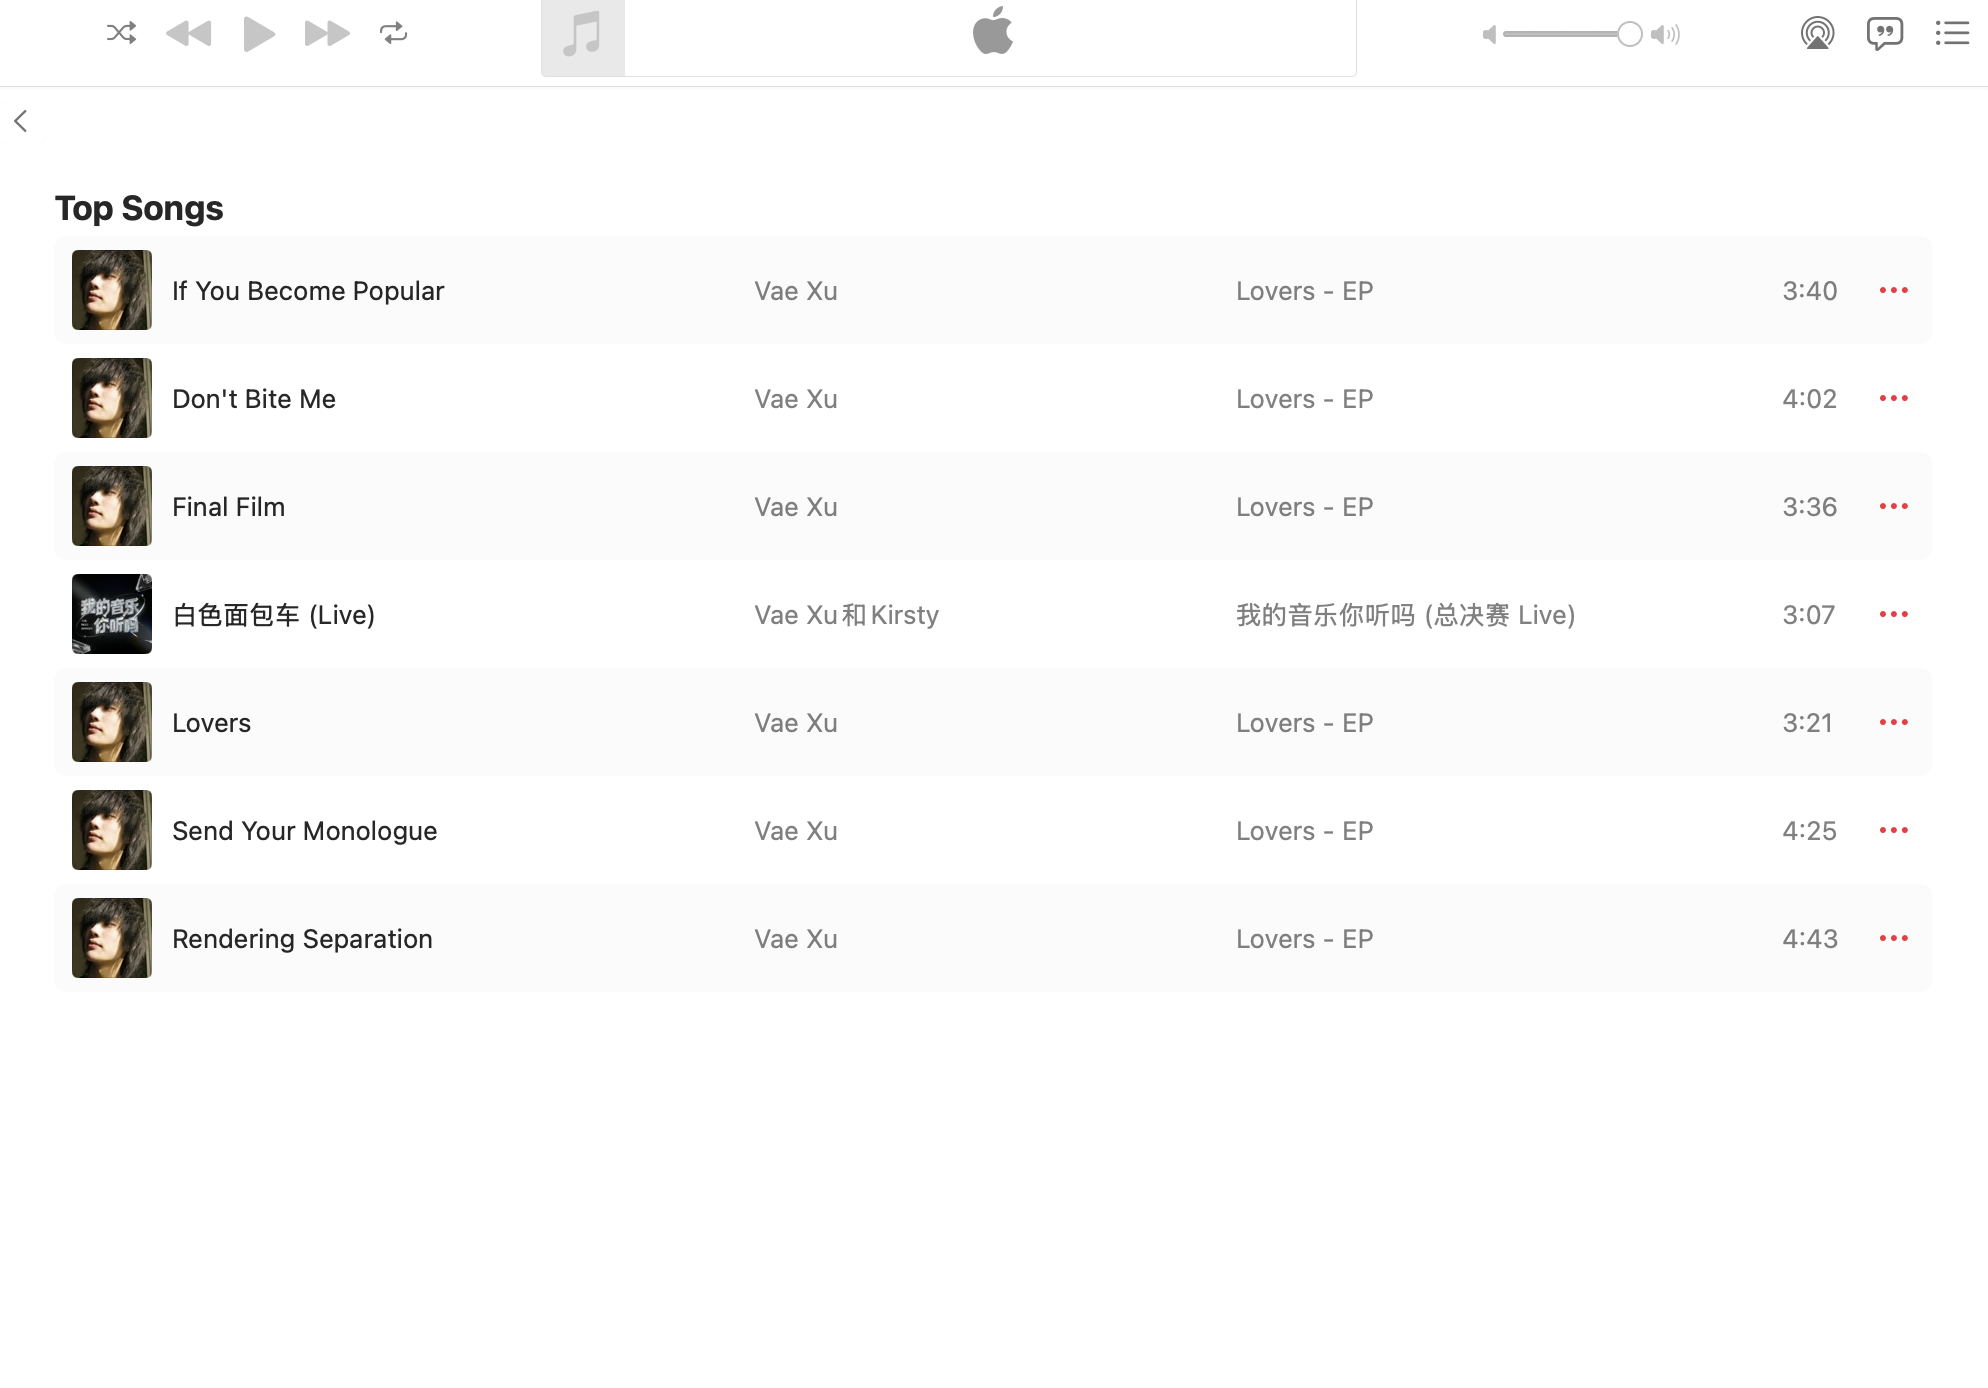Mute using the low volume speaker icon

pos(1489,34)
